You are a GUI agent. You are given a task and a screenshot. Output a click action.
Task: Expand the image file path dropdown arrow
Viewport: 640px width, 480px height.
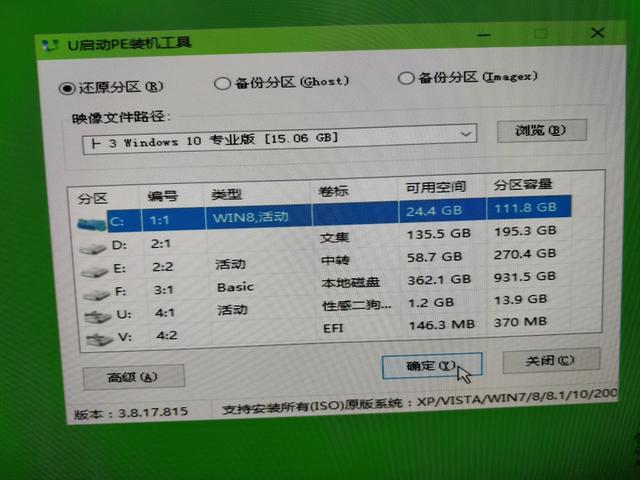pos(465,134)
